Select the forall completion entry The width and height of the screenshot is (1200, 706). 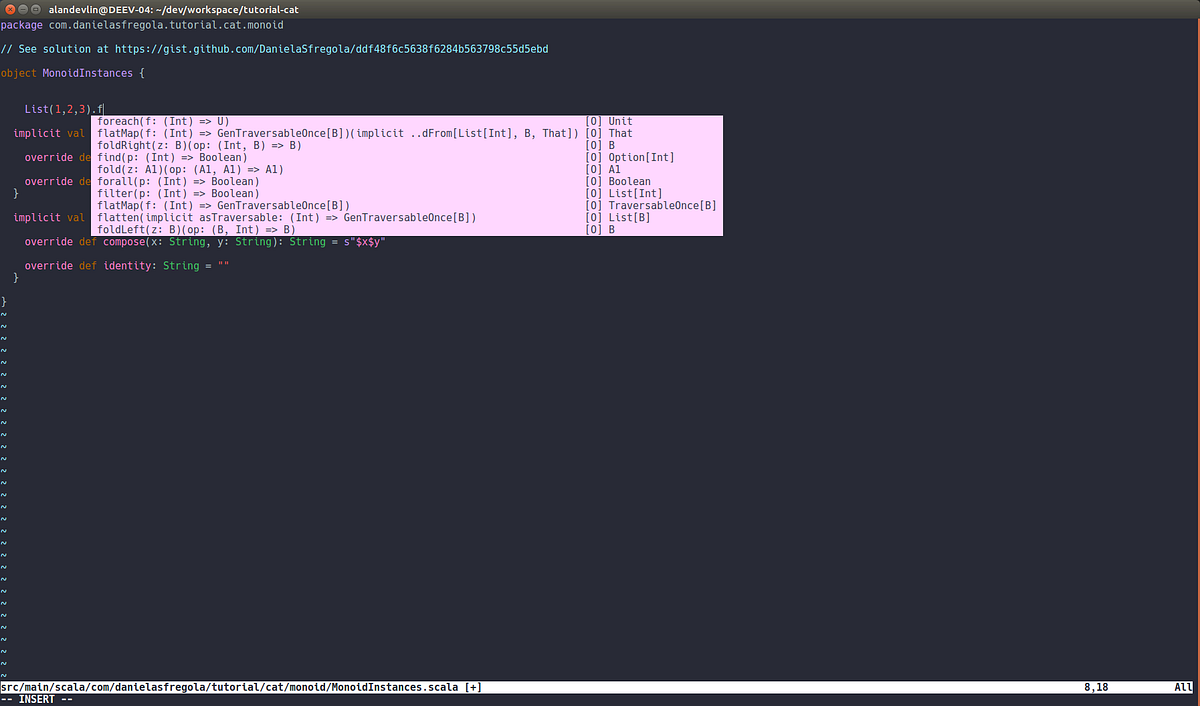[170, 181]
